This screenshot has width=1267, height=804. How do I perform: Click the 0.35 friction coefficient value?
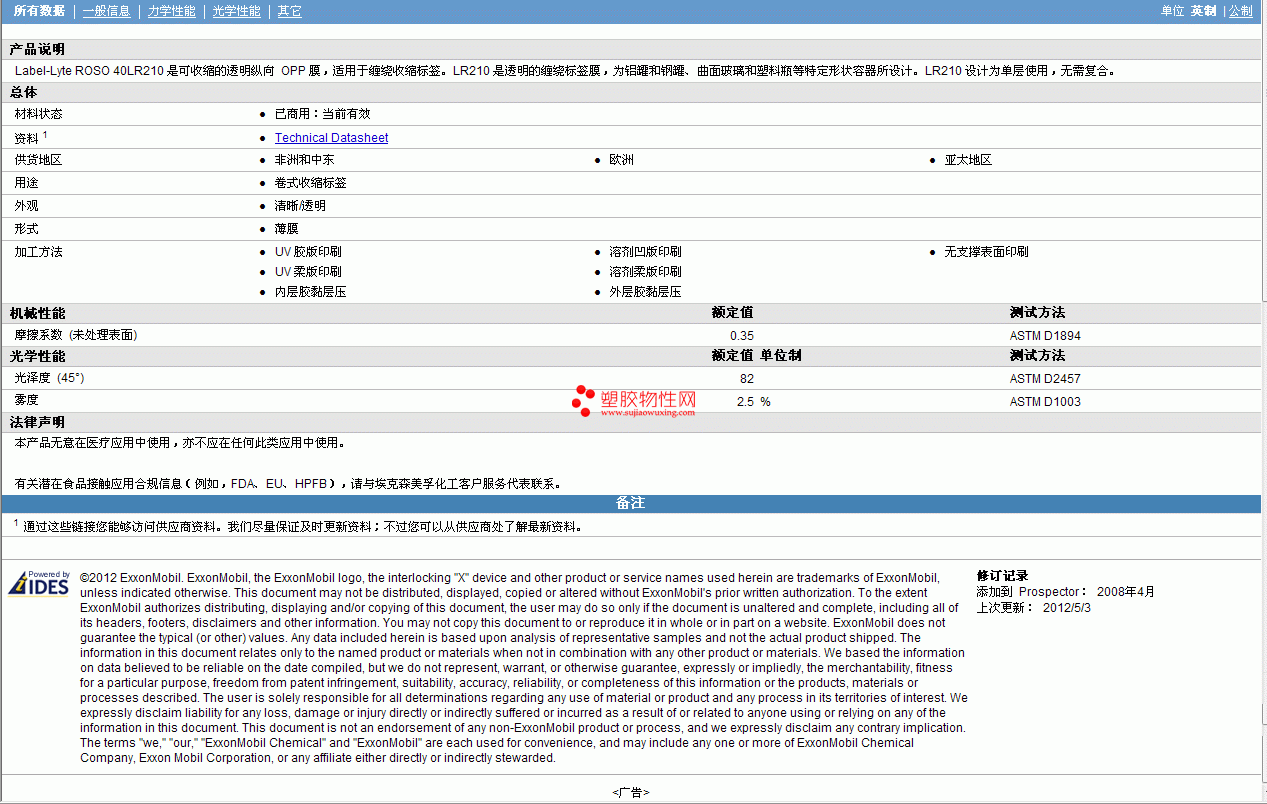click(x=742, y=336)
